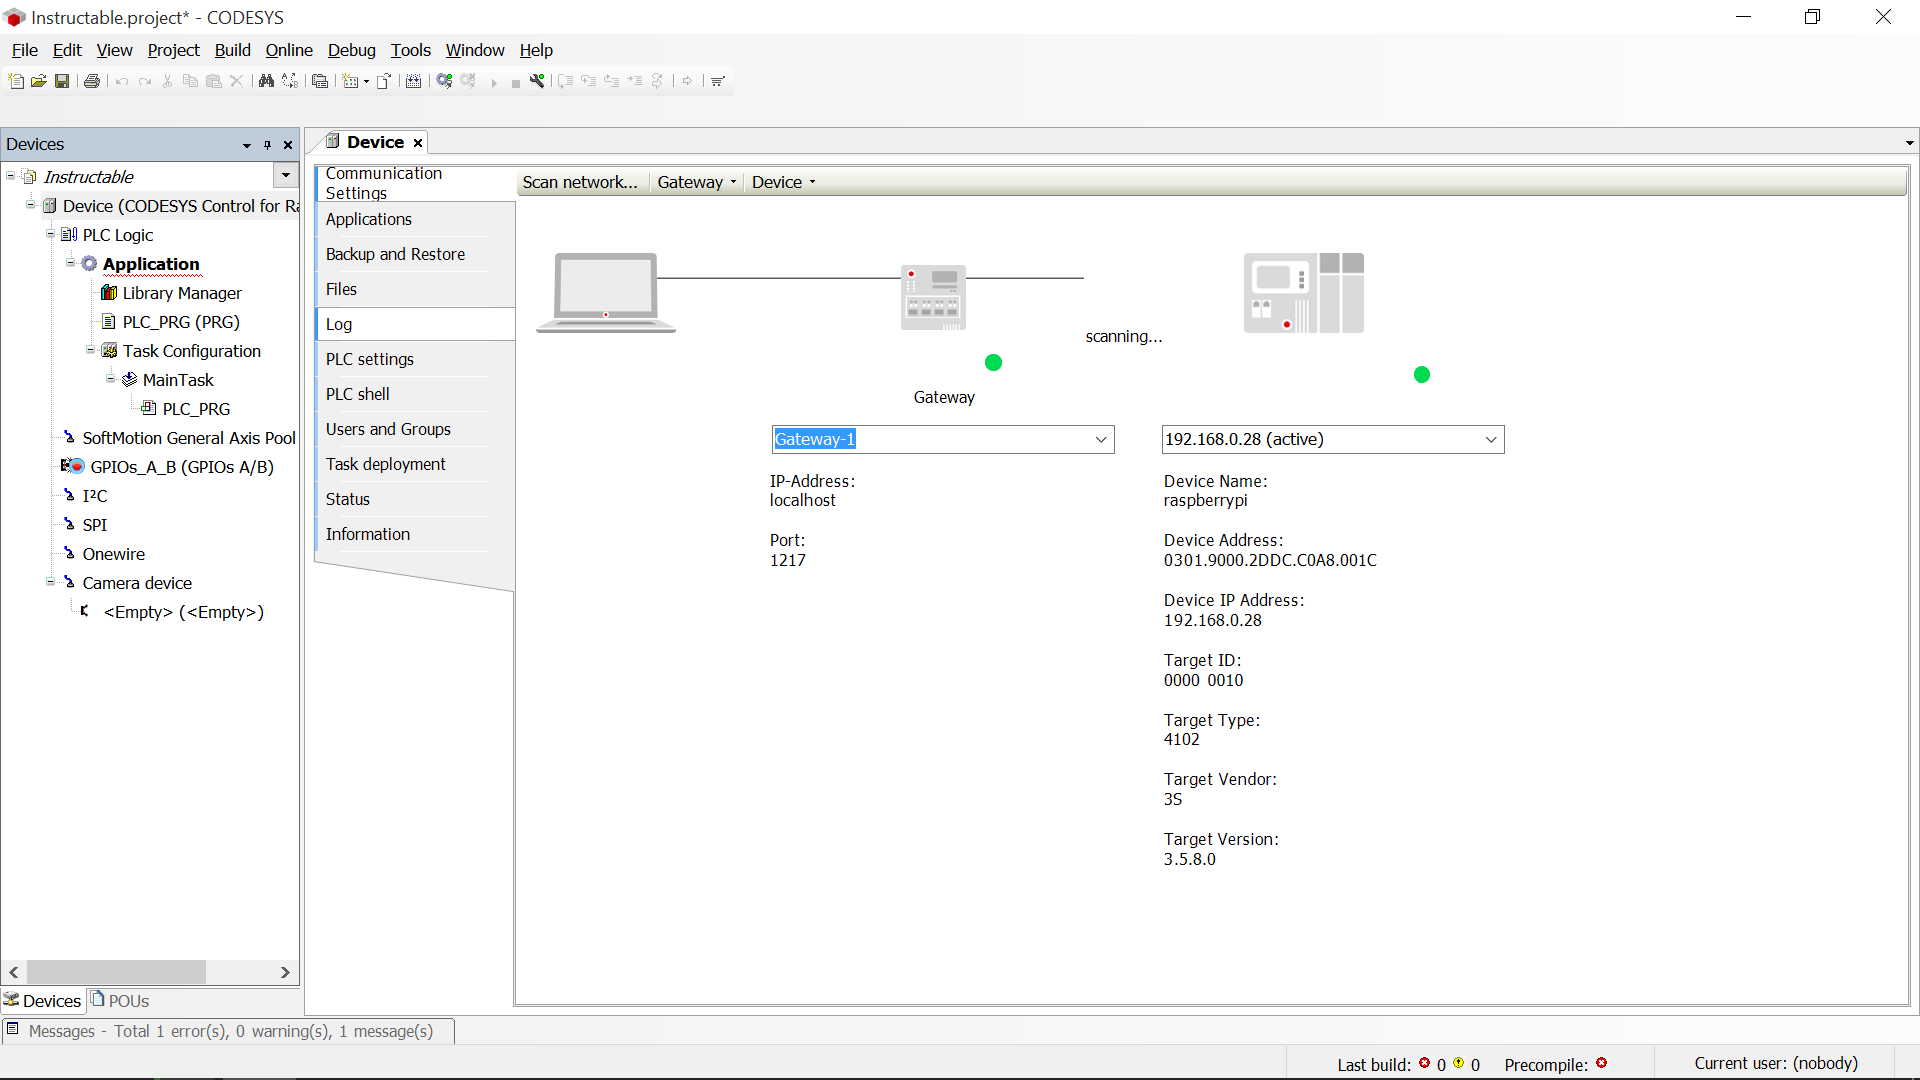The image size is (1920, 1080).
Task: Select the Camera device icon
Action: click(70, 582)
